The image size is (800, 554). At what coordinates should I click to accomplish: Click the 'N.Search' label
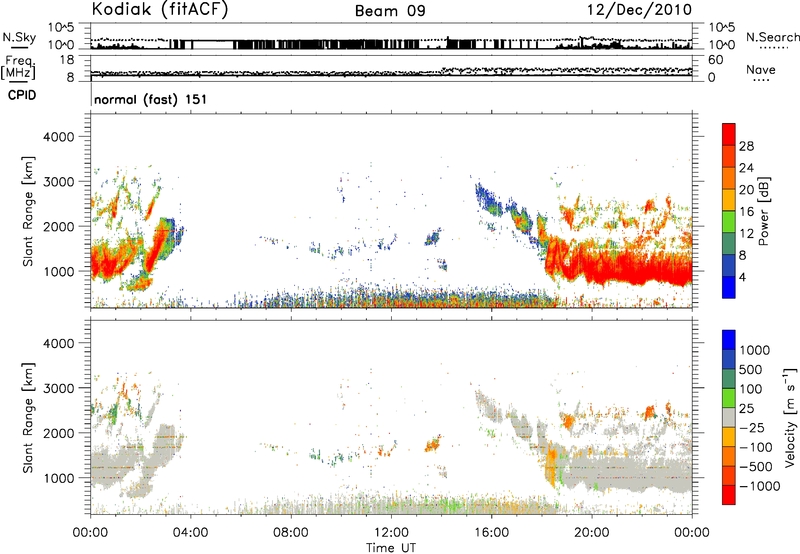(x=772, y=37)
